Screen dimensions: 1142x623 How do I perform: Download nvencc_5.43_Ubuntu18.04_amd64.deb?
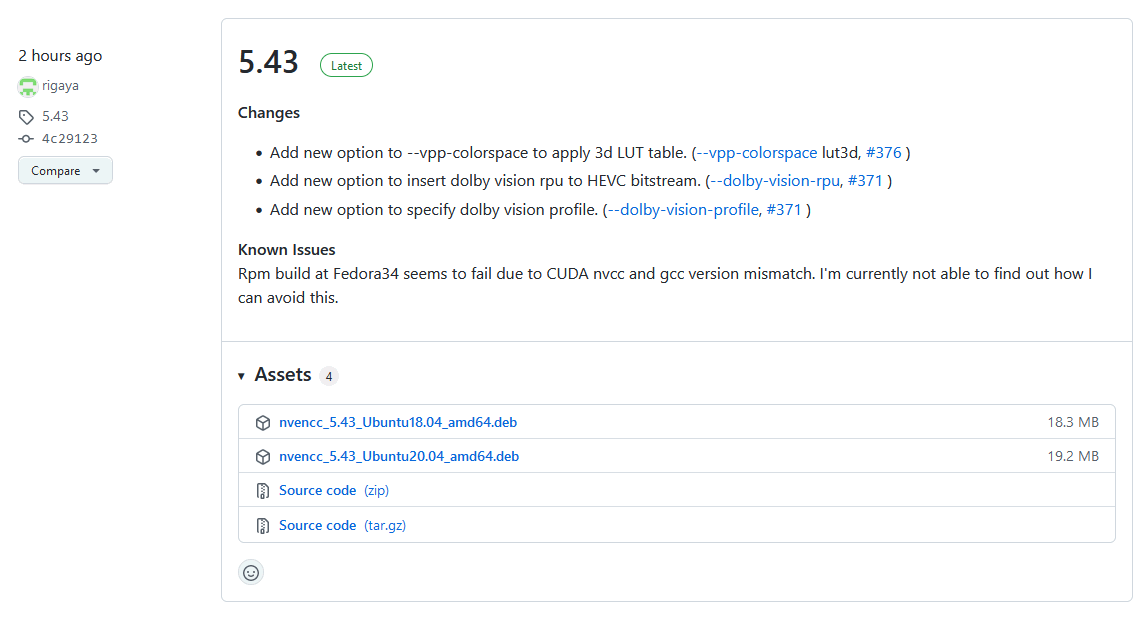click(398, 423)
